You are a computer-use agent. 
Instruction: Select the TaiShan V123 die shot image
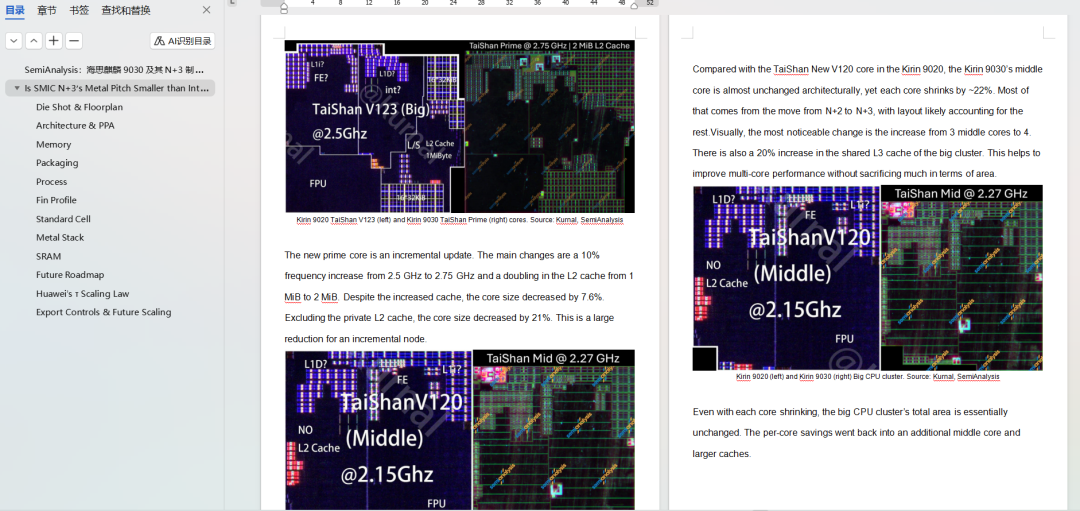click(x=460, y=126)
